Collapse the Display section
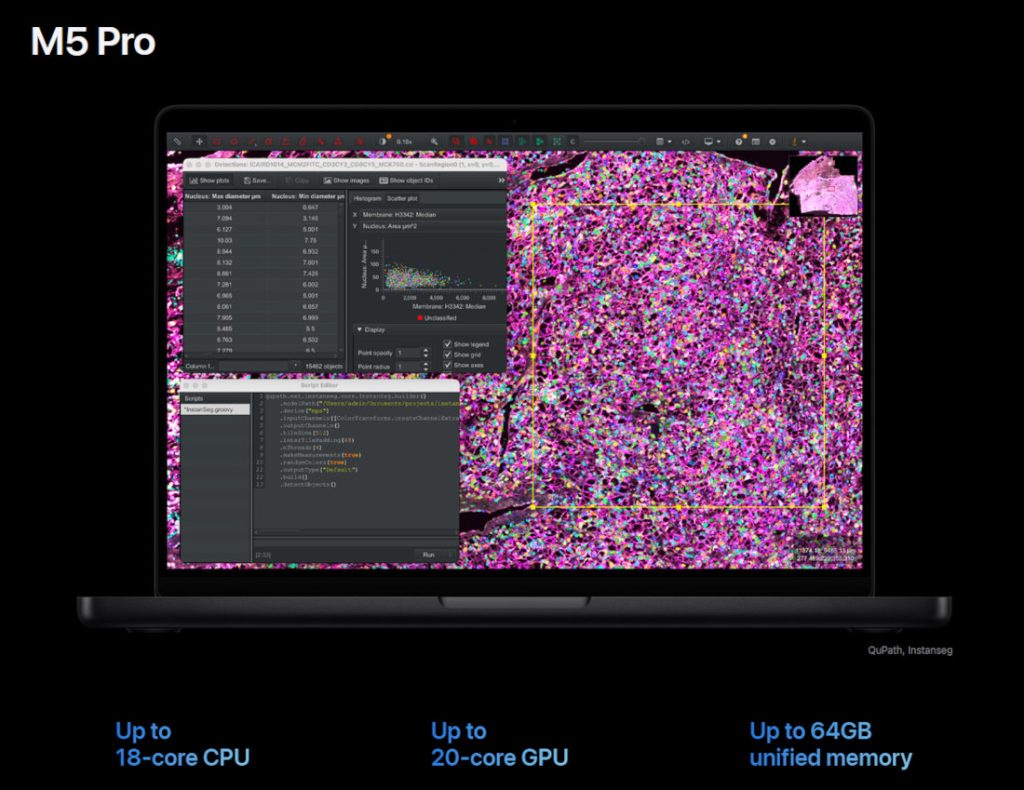1024x790 pixels. [x=359, y=329]
